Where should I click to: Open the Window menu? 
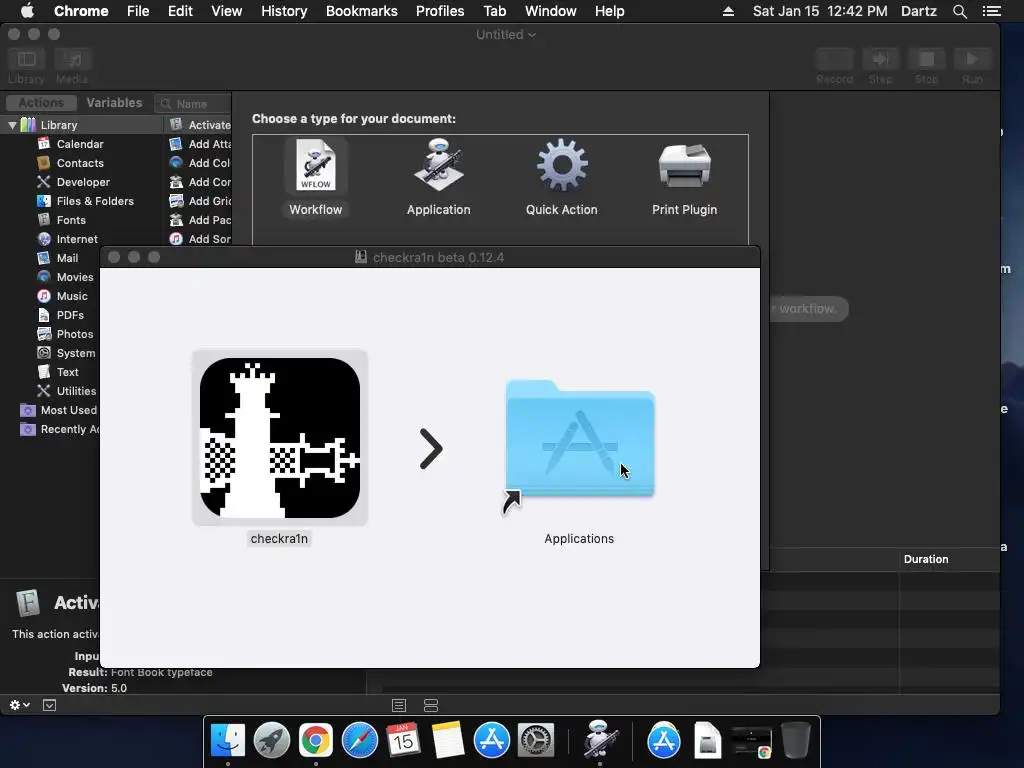point(551,11)
